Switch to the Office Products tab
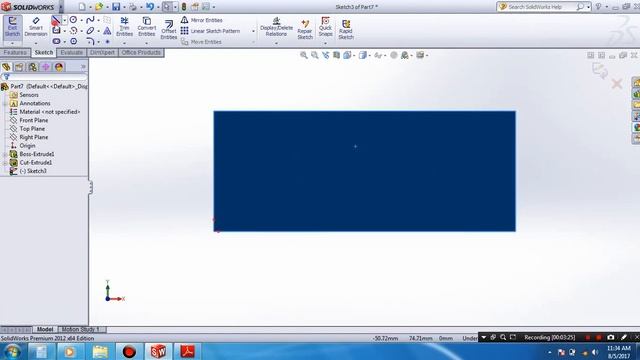The image size is (640, 360). 141,53
